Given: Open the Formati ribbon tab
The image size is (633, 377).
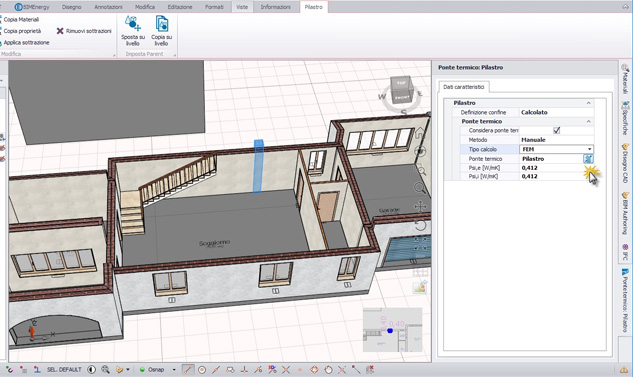Looking at the screenshot, I should click(x=214, y=7).
